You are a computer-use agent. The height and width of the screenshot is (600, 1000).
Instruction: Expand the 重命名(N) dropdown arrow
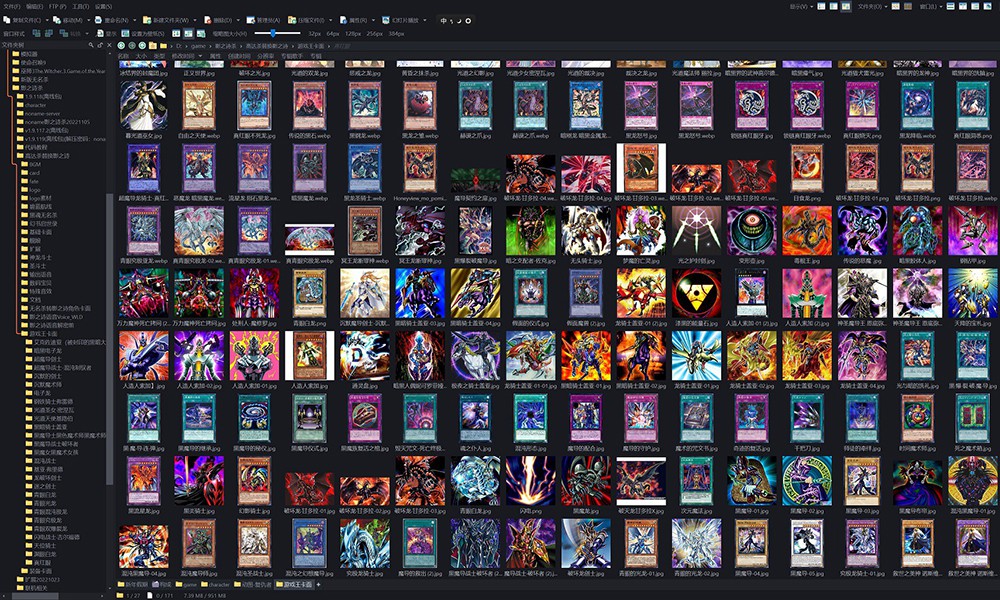pos(134,20)
